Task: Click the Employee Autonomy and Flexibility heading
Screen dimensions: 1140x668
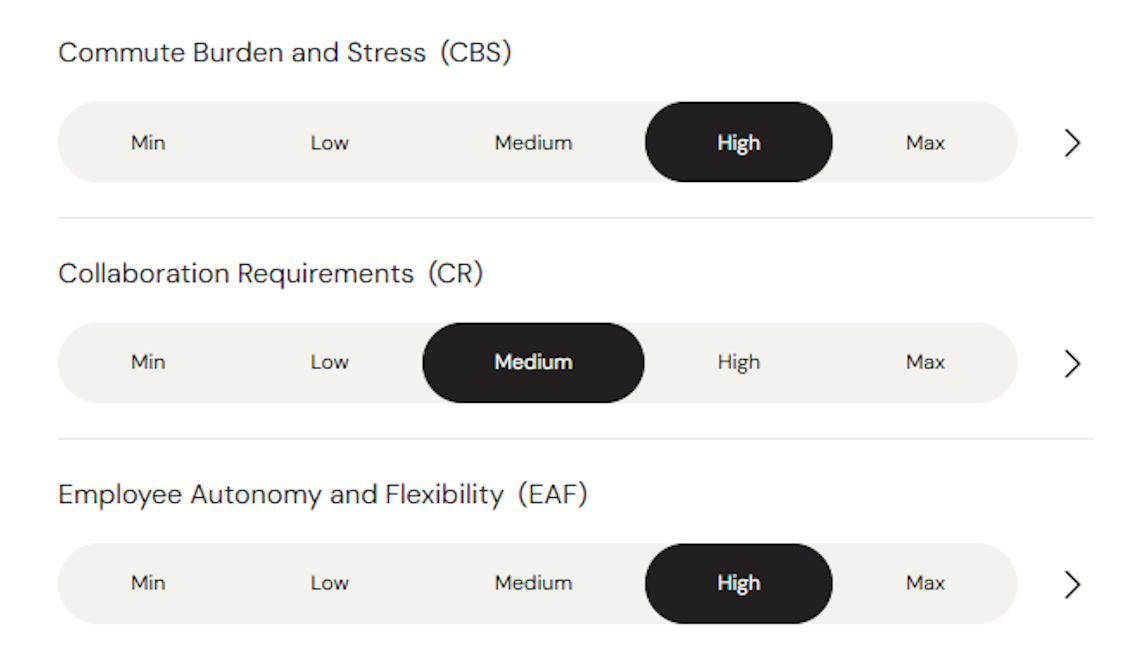Action: (x=322, y=494)
